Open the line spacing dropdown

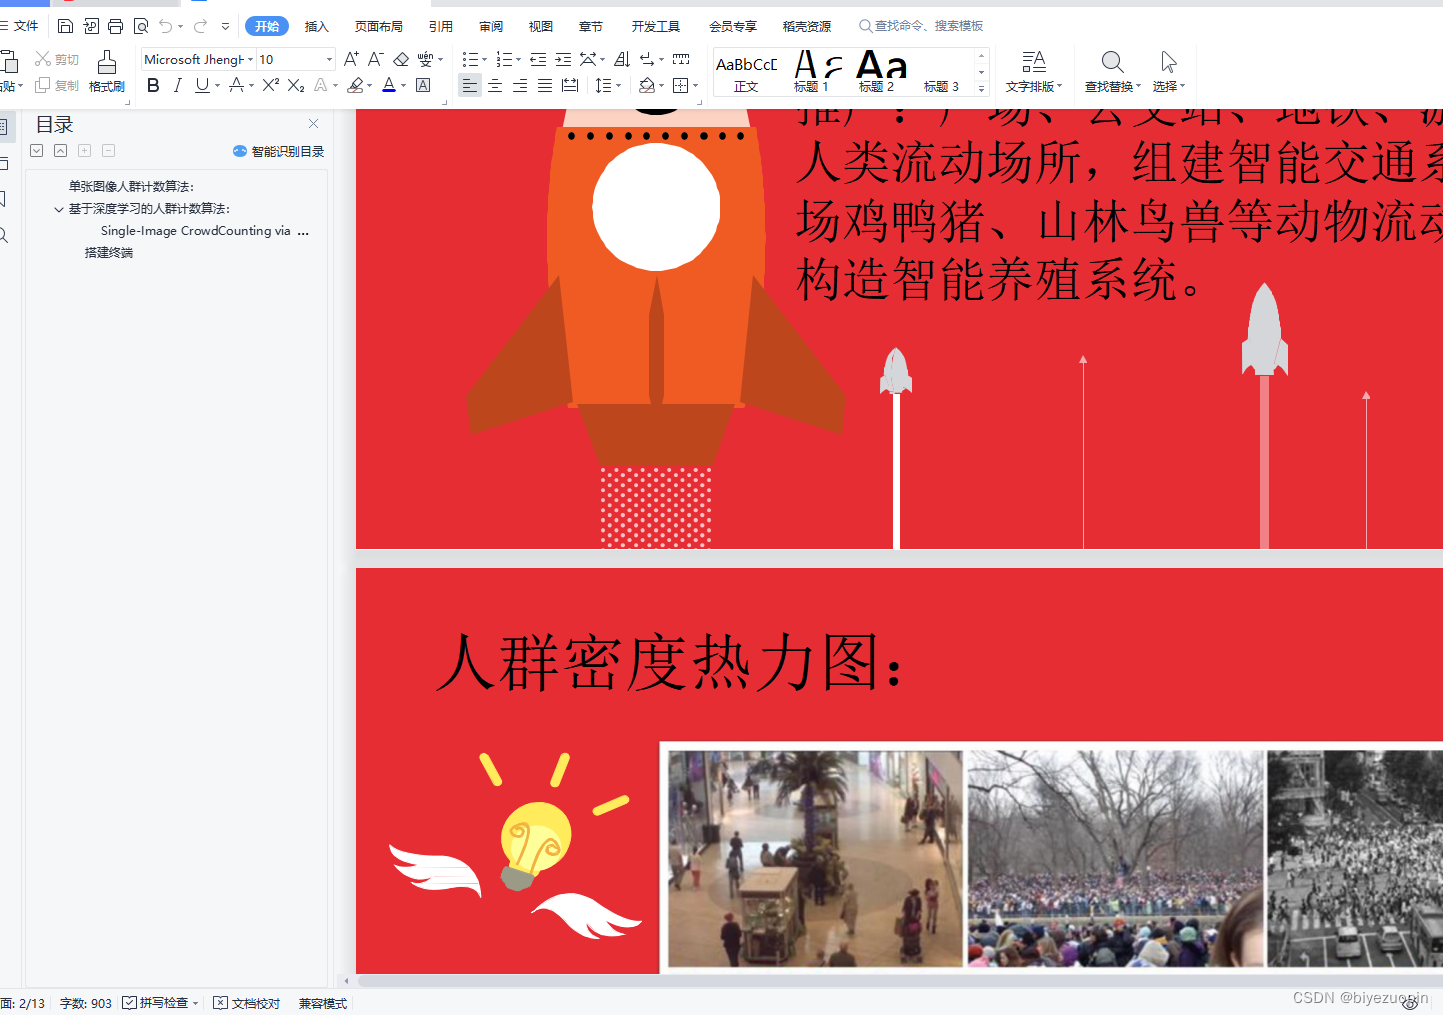617,86
